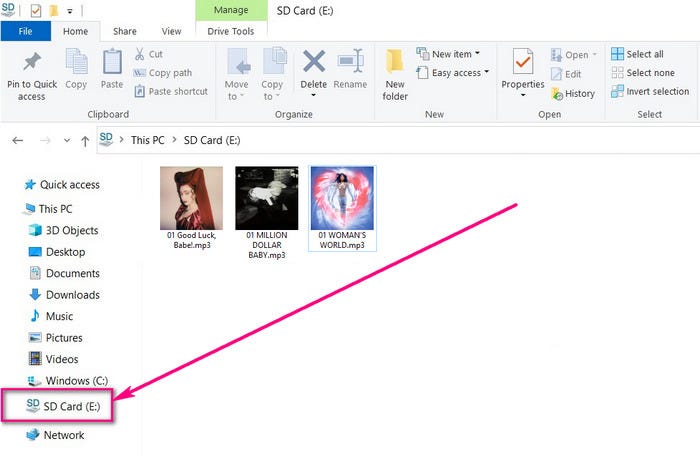Open Desktop in the sidebar

tap(57, 252)
